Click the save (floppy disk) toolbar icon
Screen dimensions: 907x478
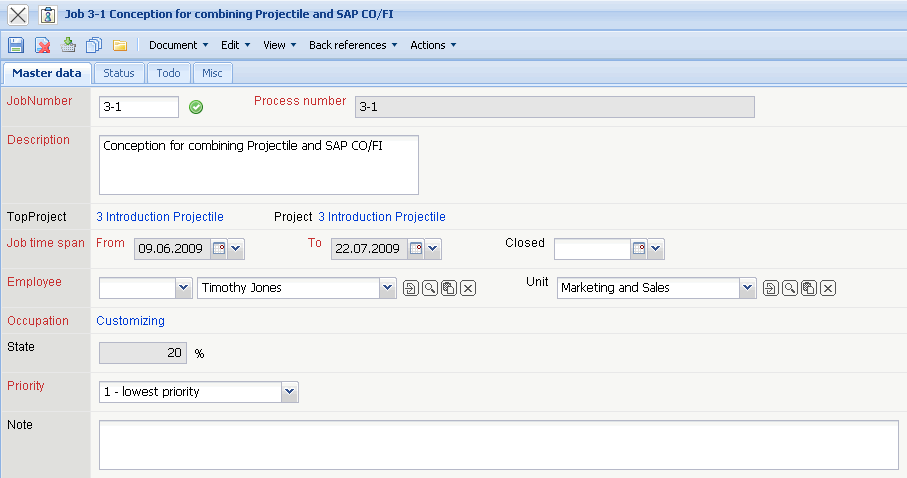click(x=16, y=45)
